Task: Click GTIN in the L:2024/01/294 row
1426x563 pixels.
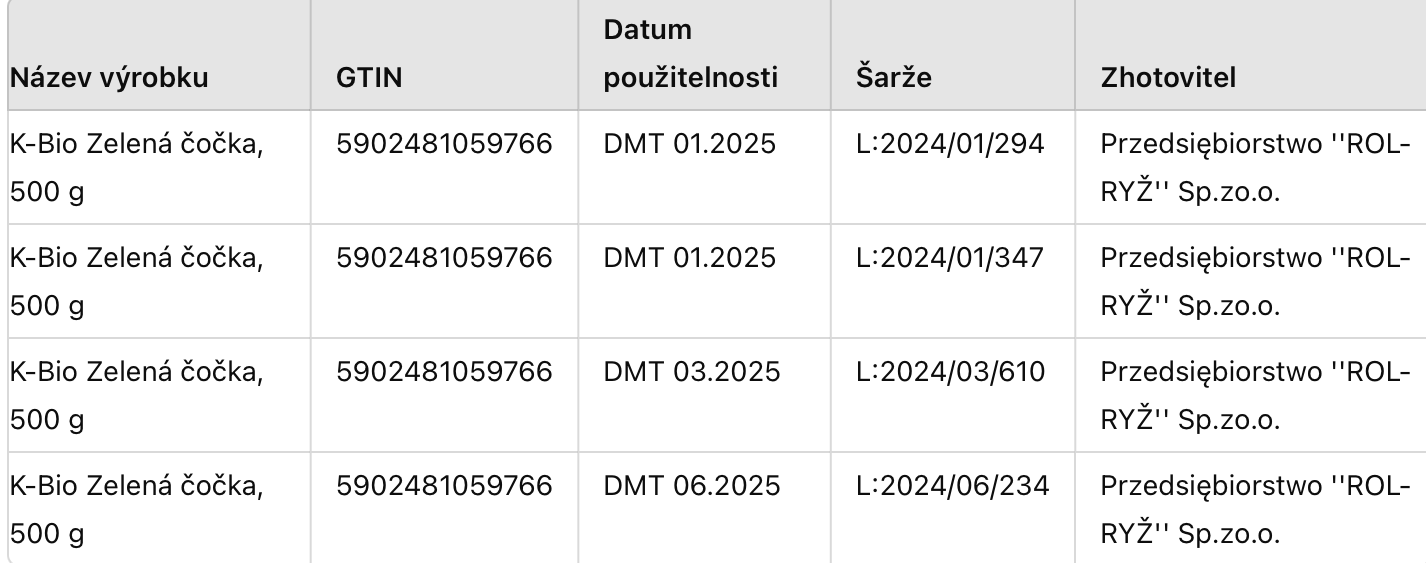Action: pyautogui.click(x=445, y=144)
